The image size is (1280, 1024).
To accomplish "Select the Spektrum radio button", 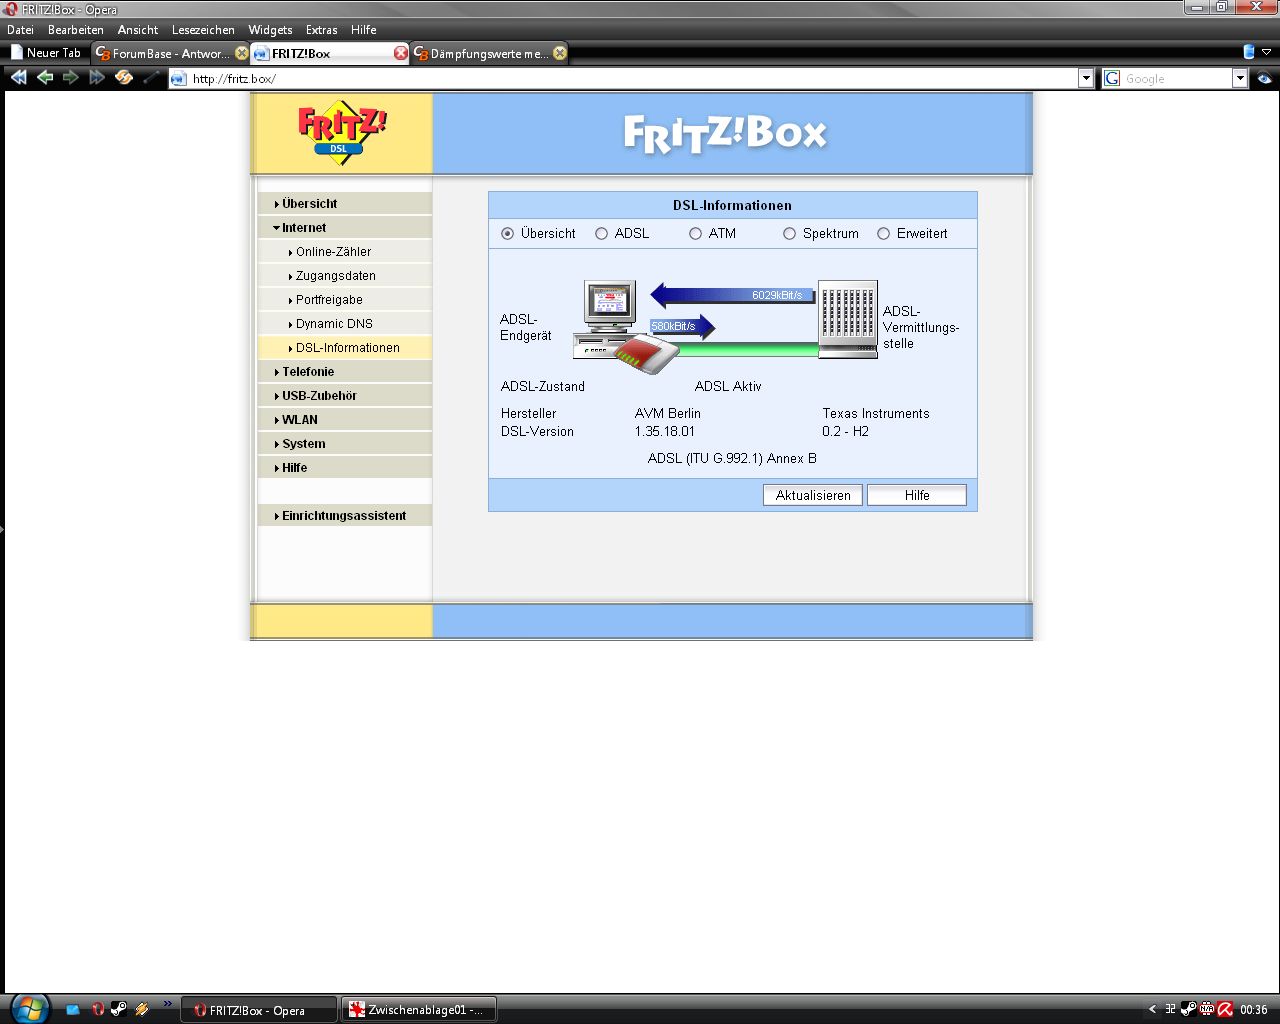I will coord(789,233).
